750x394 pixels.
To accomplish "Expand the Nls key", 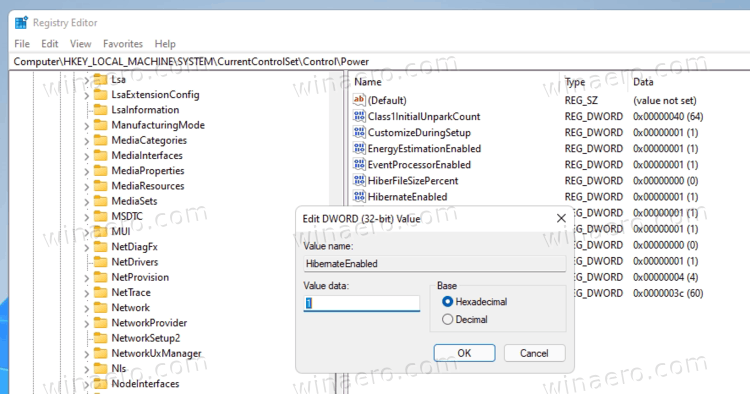I will pyautogui.click(x=87, y=370).
